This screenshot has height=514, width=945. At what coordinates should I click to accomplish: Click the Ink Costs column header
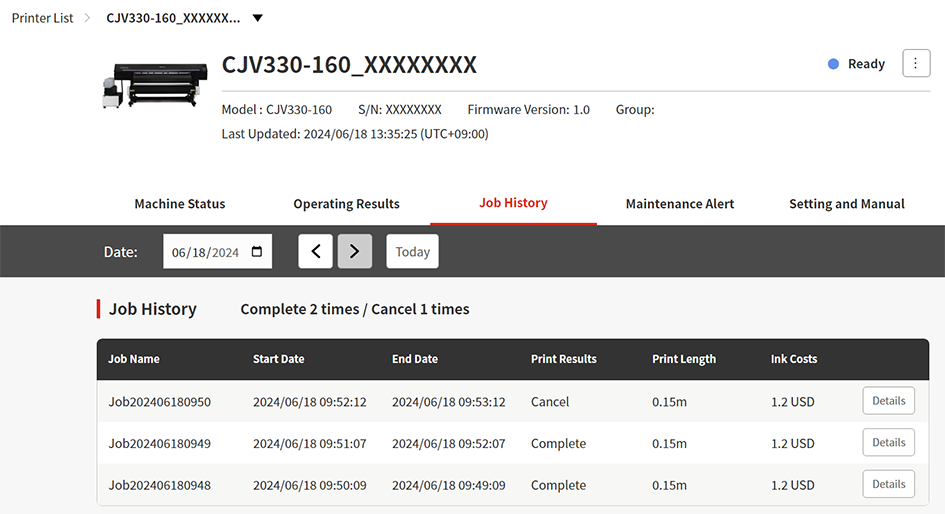(794, 359)
